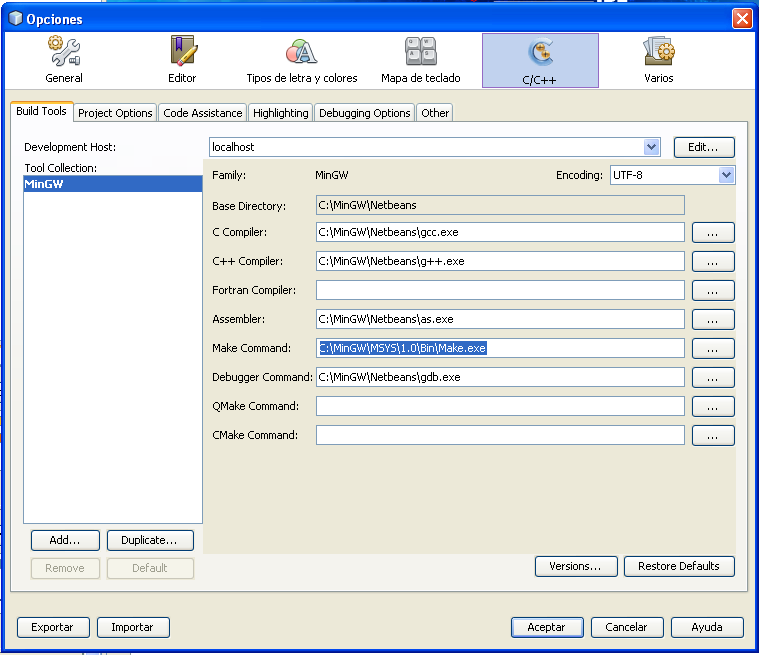759x655 pixels.
Task: Browse for the CMake Command executable
Action: coord(713,436)
